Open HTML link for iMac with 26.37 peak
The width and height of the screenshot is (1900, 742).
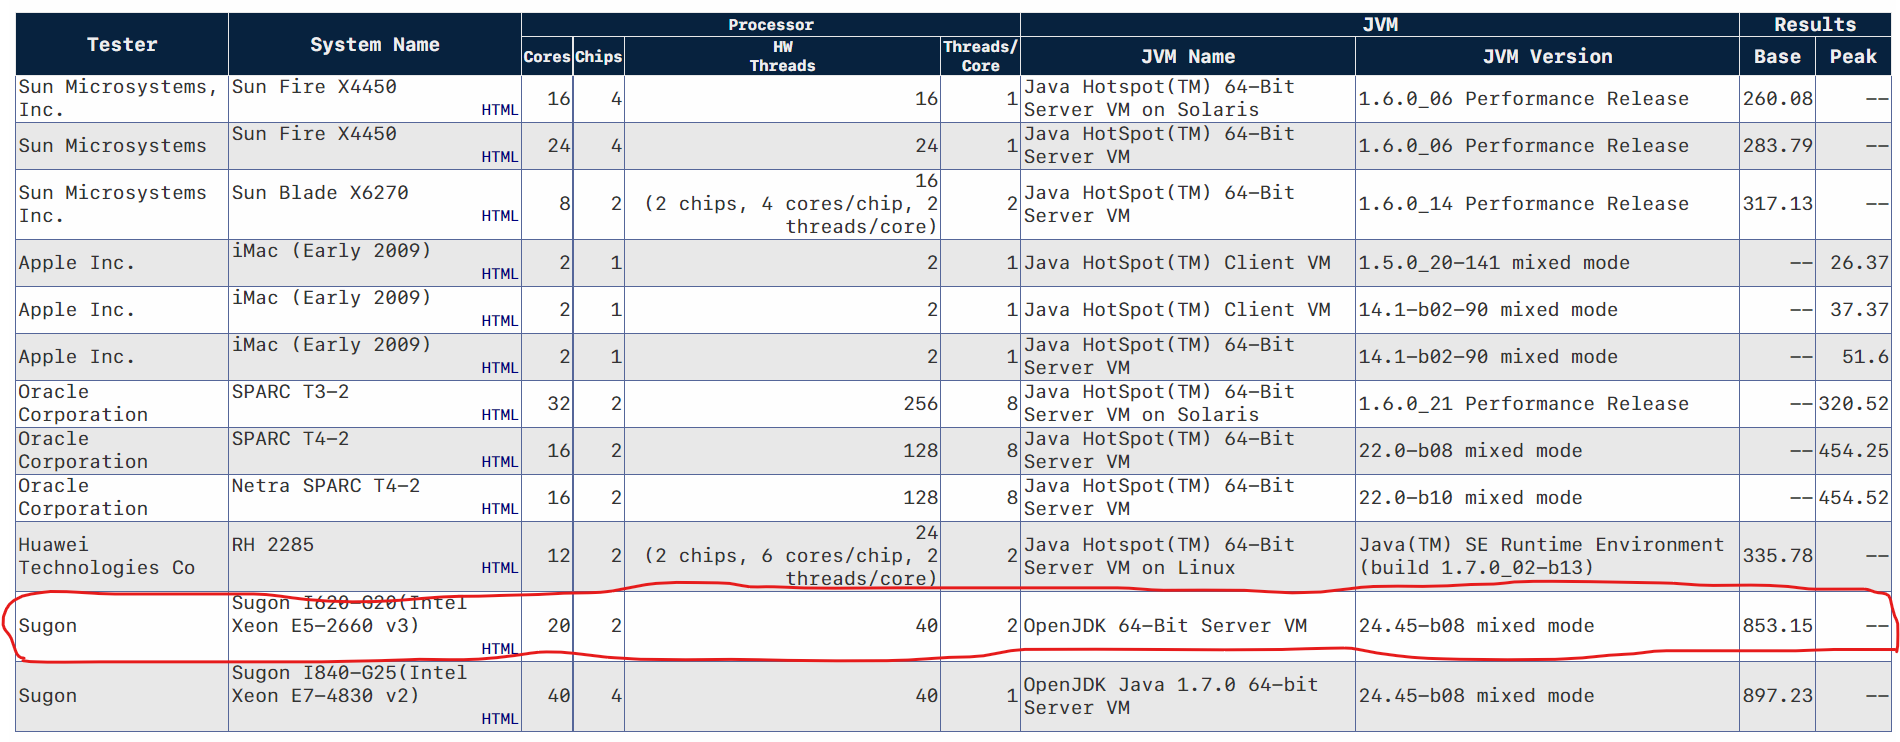499,274
